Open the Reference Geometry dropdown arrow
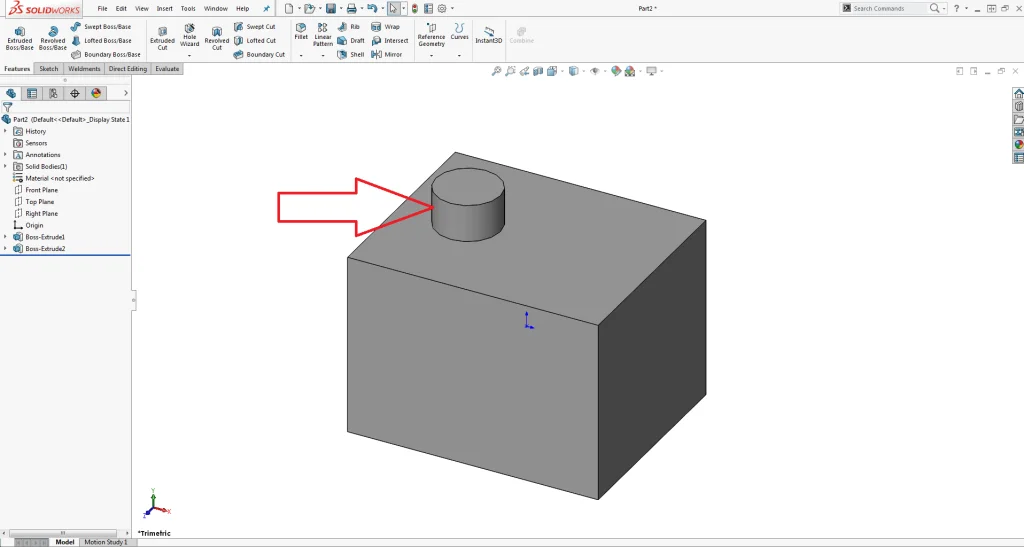This screenshot has height=547, width=1024. tap(431, 56)
